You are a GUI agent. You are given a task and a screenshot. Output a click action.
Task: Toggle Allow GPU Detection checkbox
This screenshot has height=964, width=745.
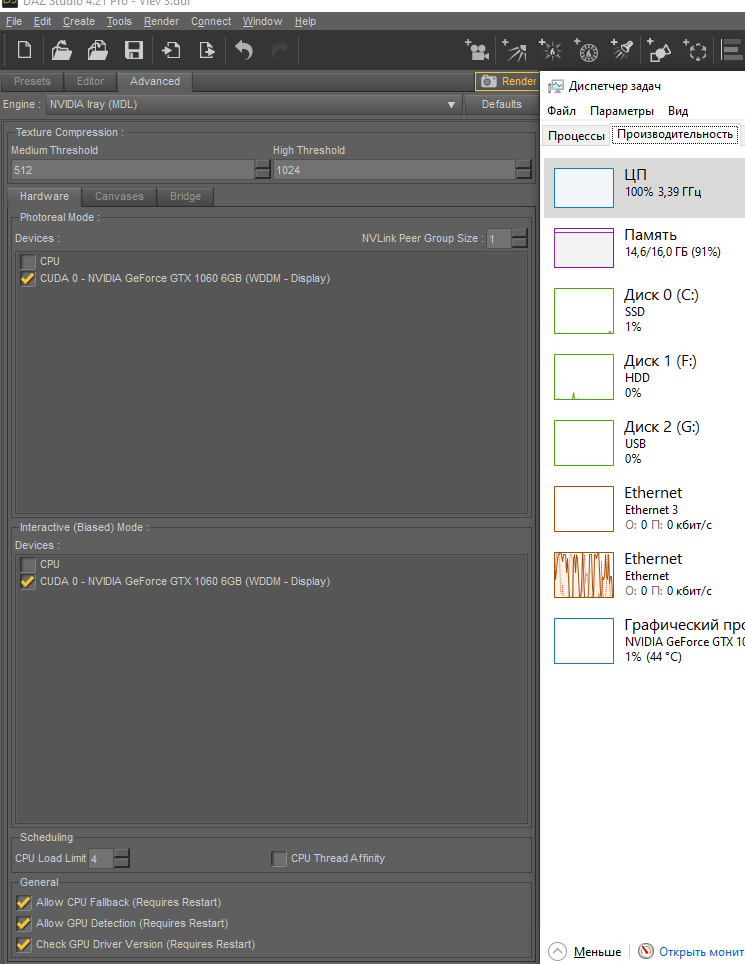coord(23,923)
